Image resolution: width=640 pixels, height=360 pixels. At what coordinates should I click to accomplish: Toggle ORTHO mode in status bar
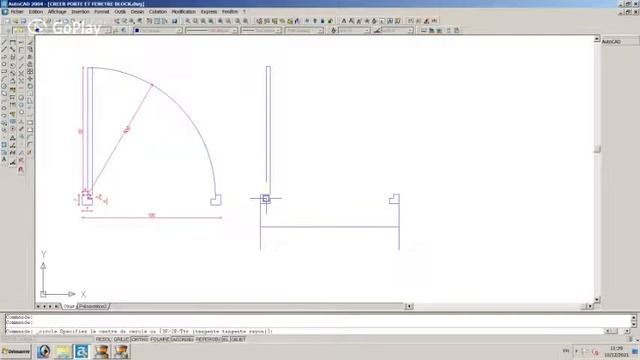tap(140, 340)
